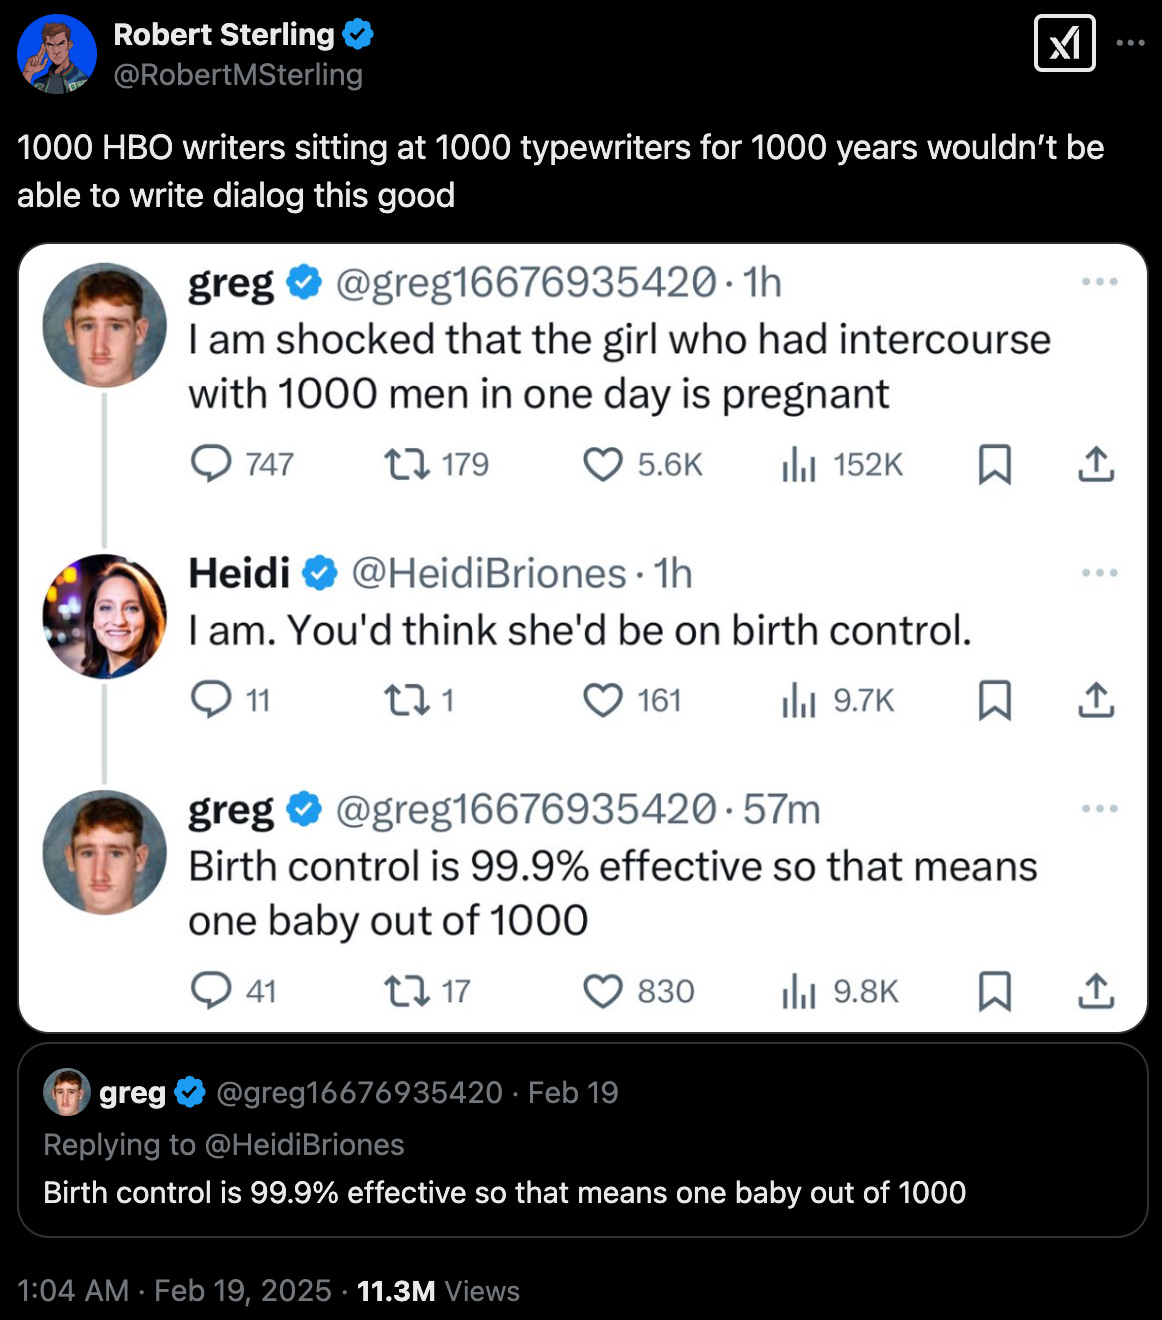Click Robert Sterling's profile avatar
Viewport: 1162px width, 1320px height.
(57, 54)
